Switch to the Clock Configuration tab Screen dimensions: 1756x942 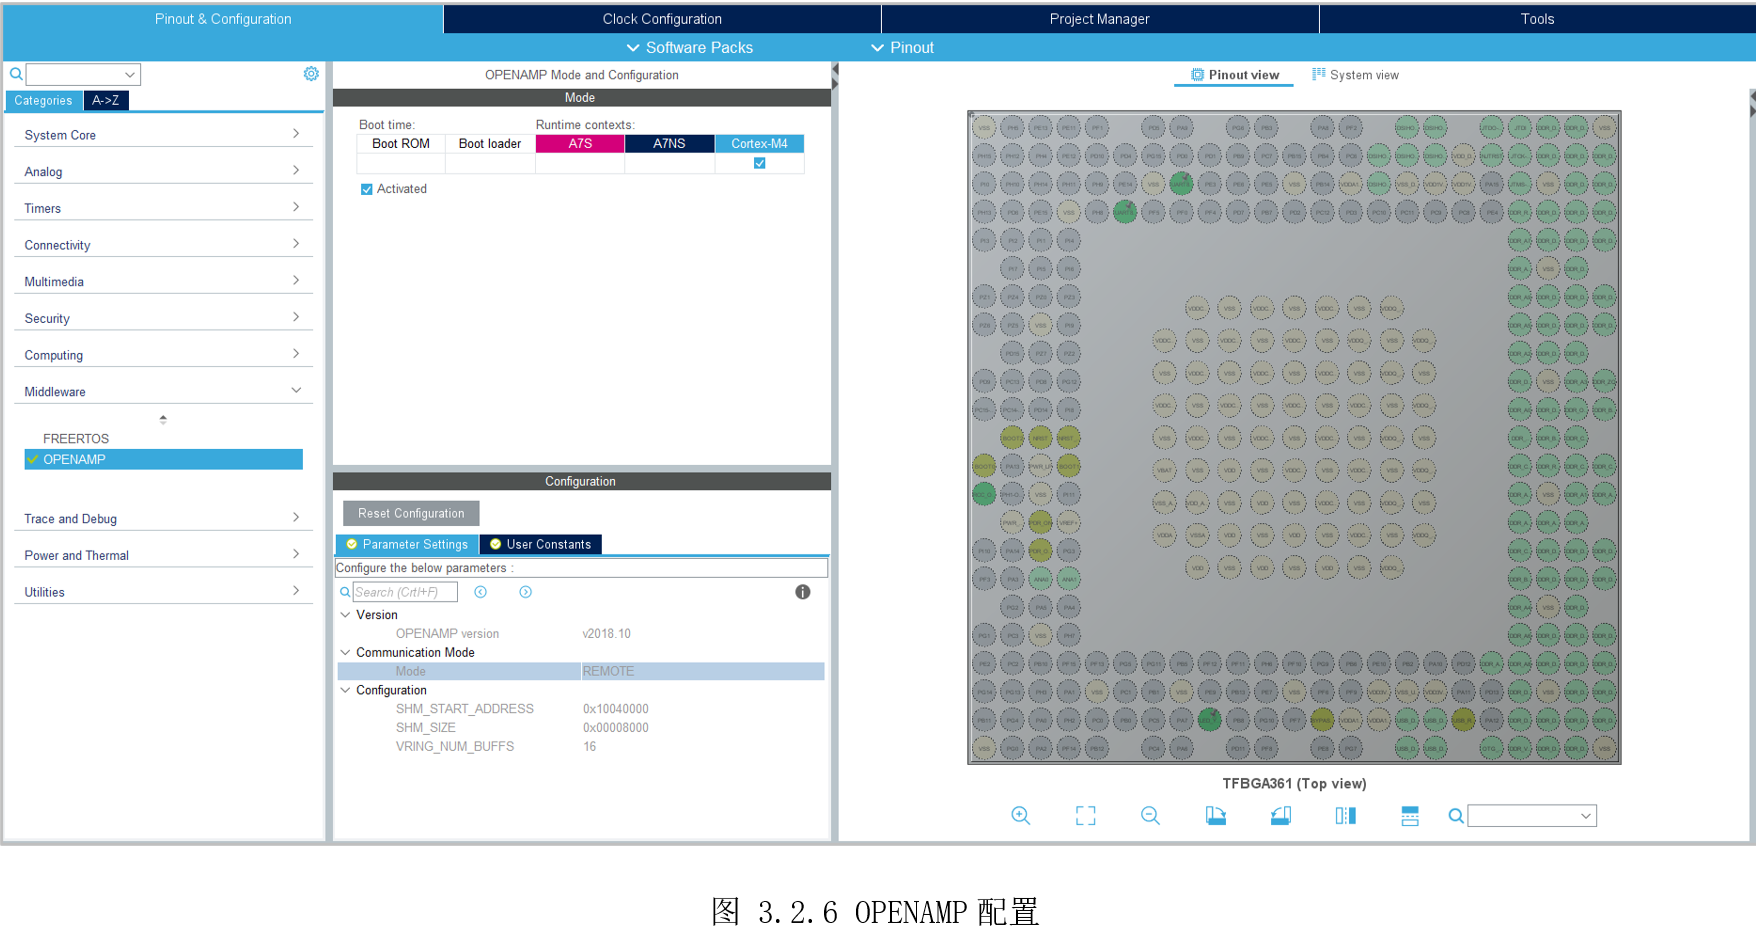click(x=661, y=19)
